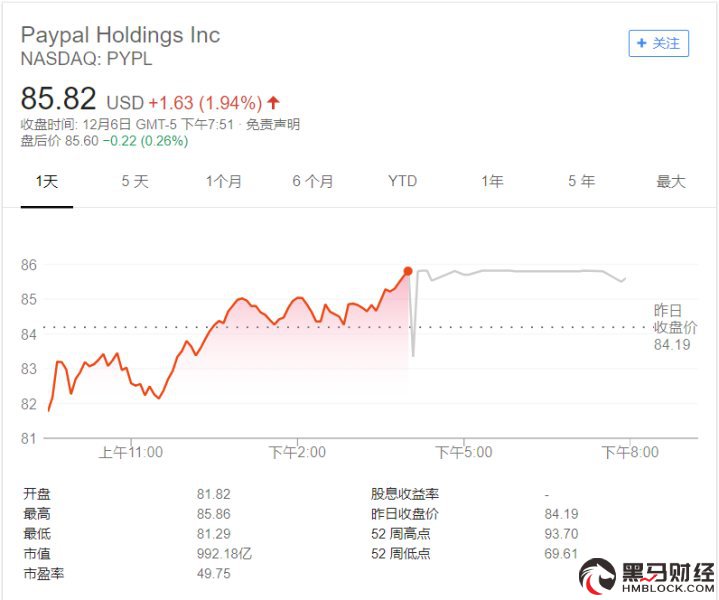Click the red up arrow icon
The height and width of the screenshot is (600, 719).
(273, 102)
